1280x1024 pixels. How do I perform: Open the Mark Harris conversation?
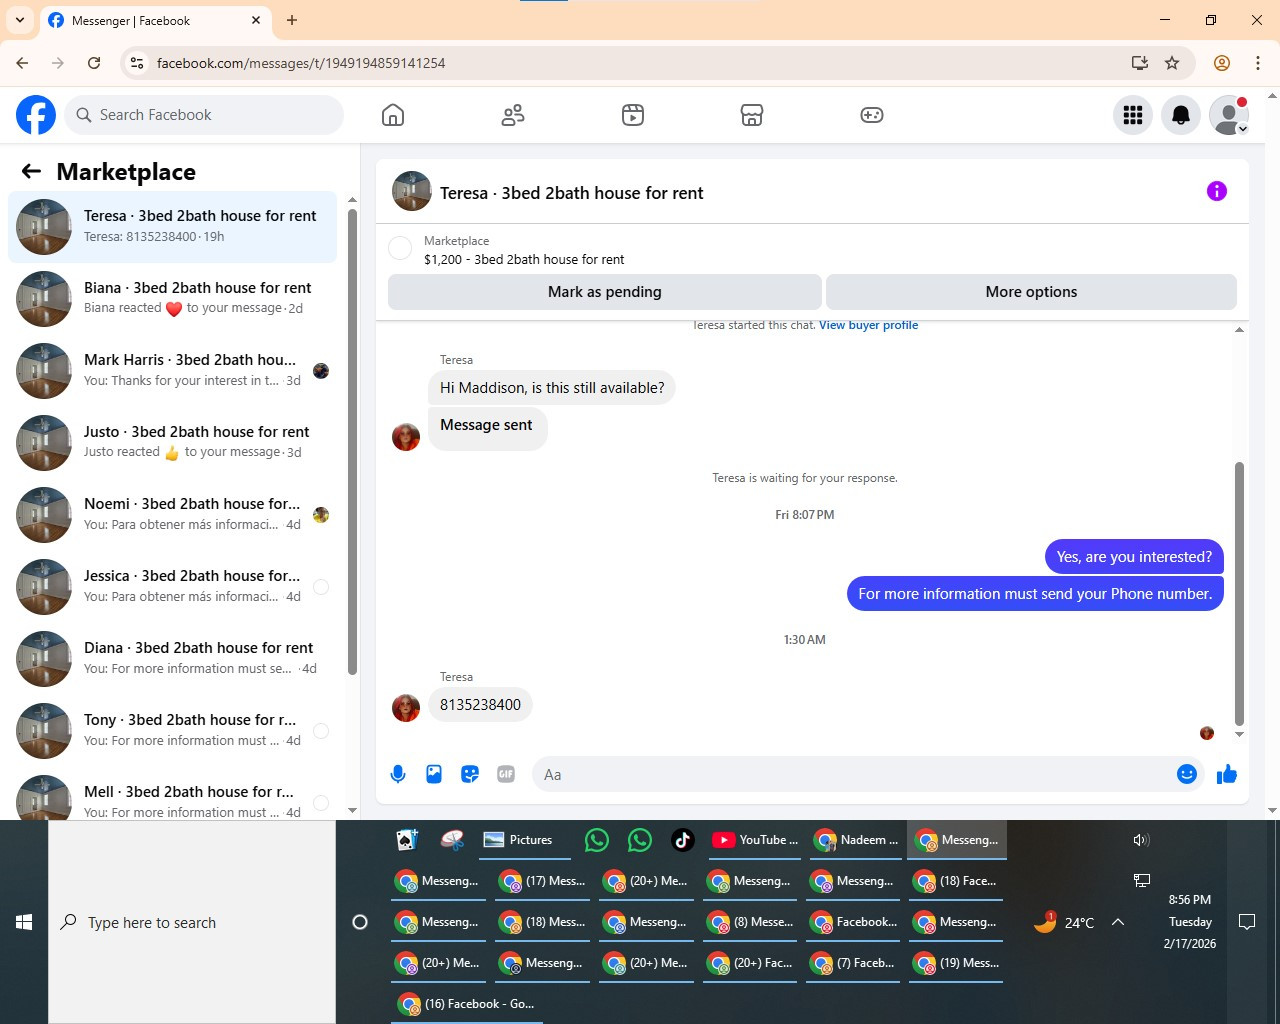pyautogui.click(x=173, y=371)
